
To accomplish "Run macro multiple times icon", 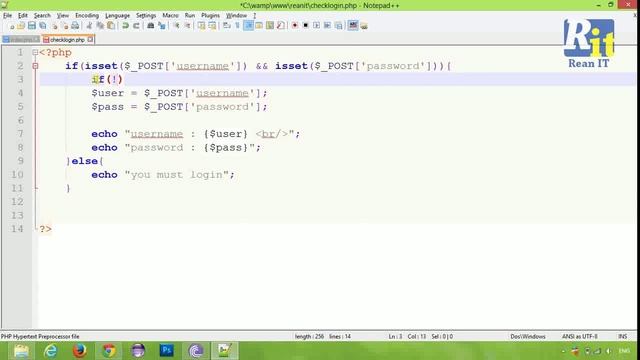I will coord(327,26).
